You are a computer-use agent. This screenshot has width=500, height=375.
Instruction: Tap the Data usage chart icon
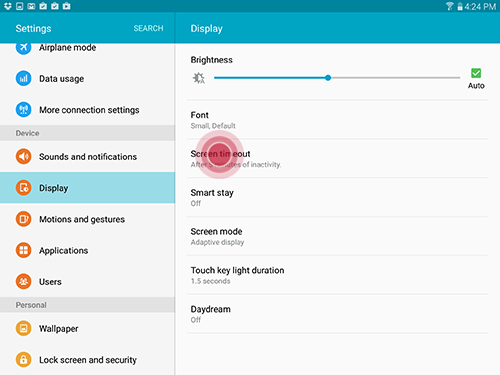(23, 78)
